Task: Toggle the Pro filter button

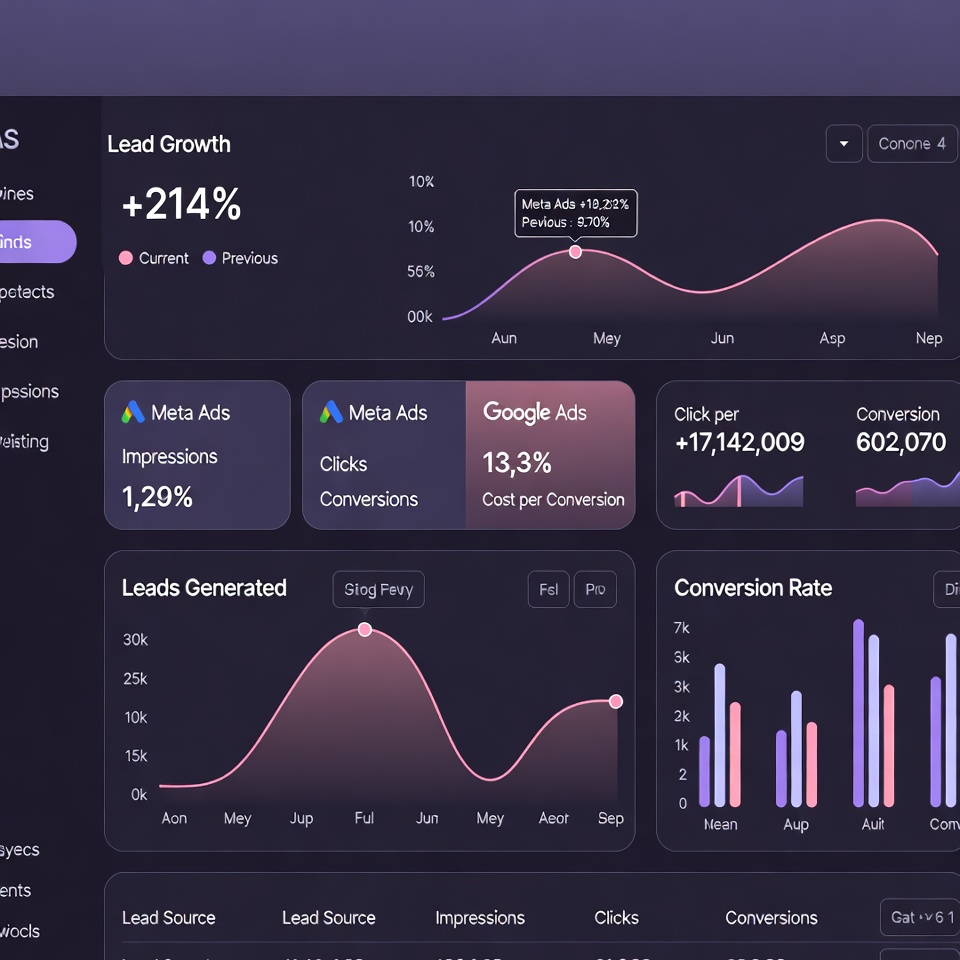Action: pyautogui.click(x=595, y=589)
